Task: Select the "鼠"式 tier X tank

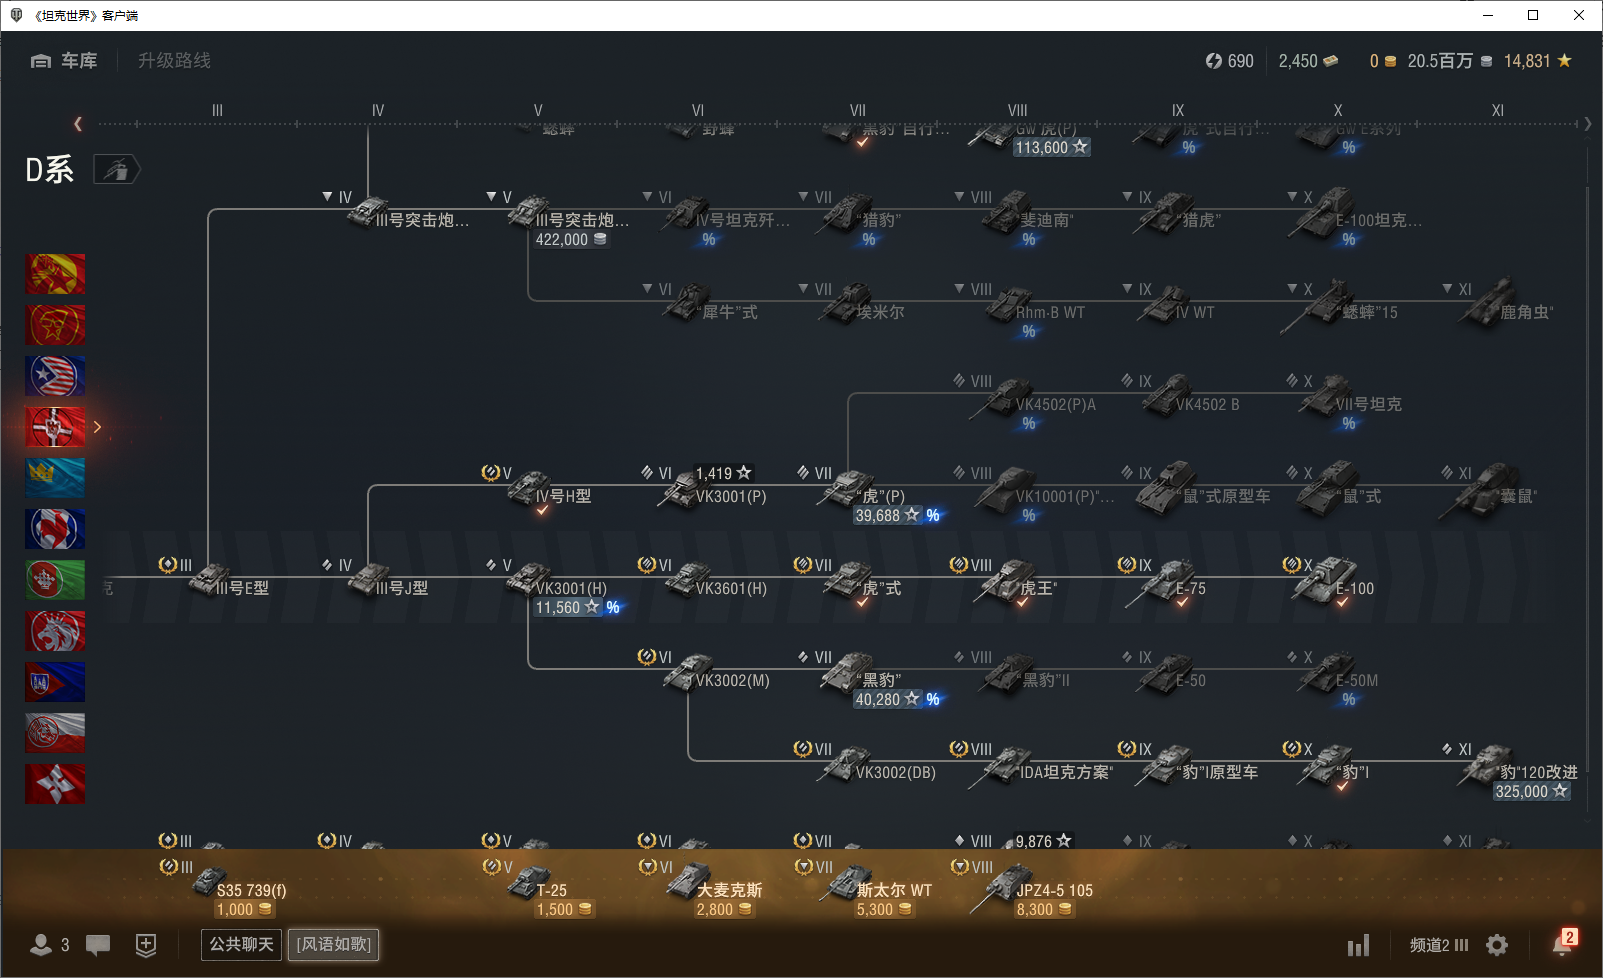Action: (1338, 490)
